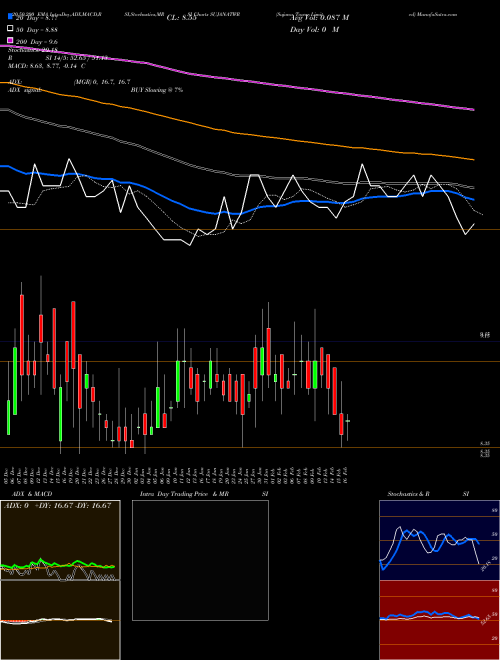Select the '50 Day = 8.88' legend text
Viewport: 500px width, 660px height.
[37, 29]
